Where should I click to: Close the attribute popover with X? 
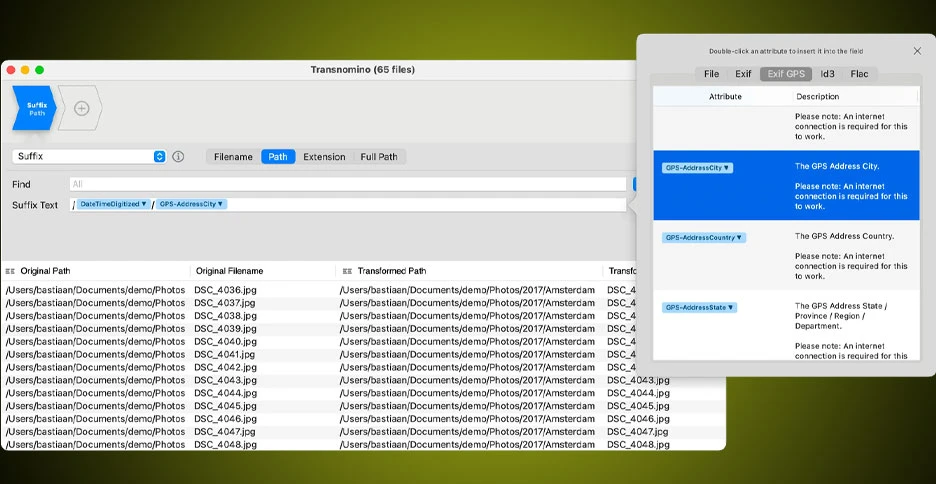tap(917, 51)
